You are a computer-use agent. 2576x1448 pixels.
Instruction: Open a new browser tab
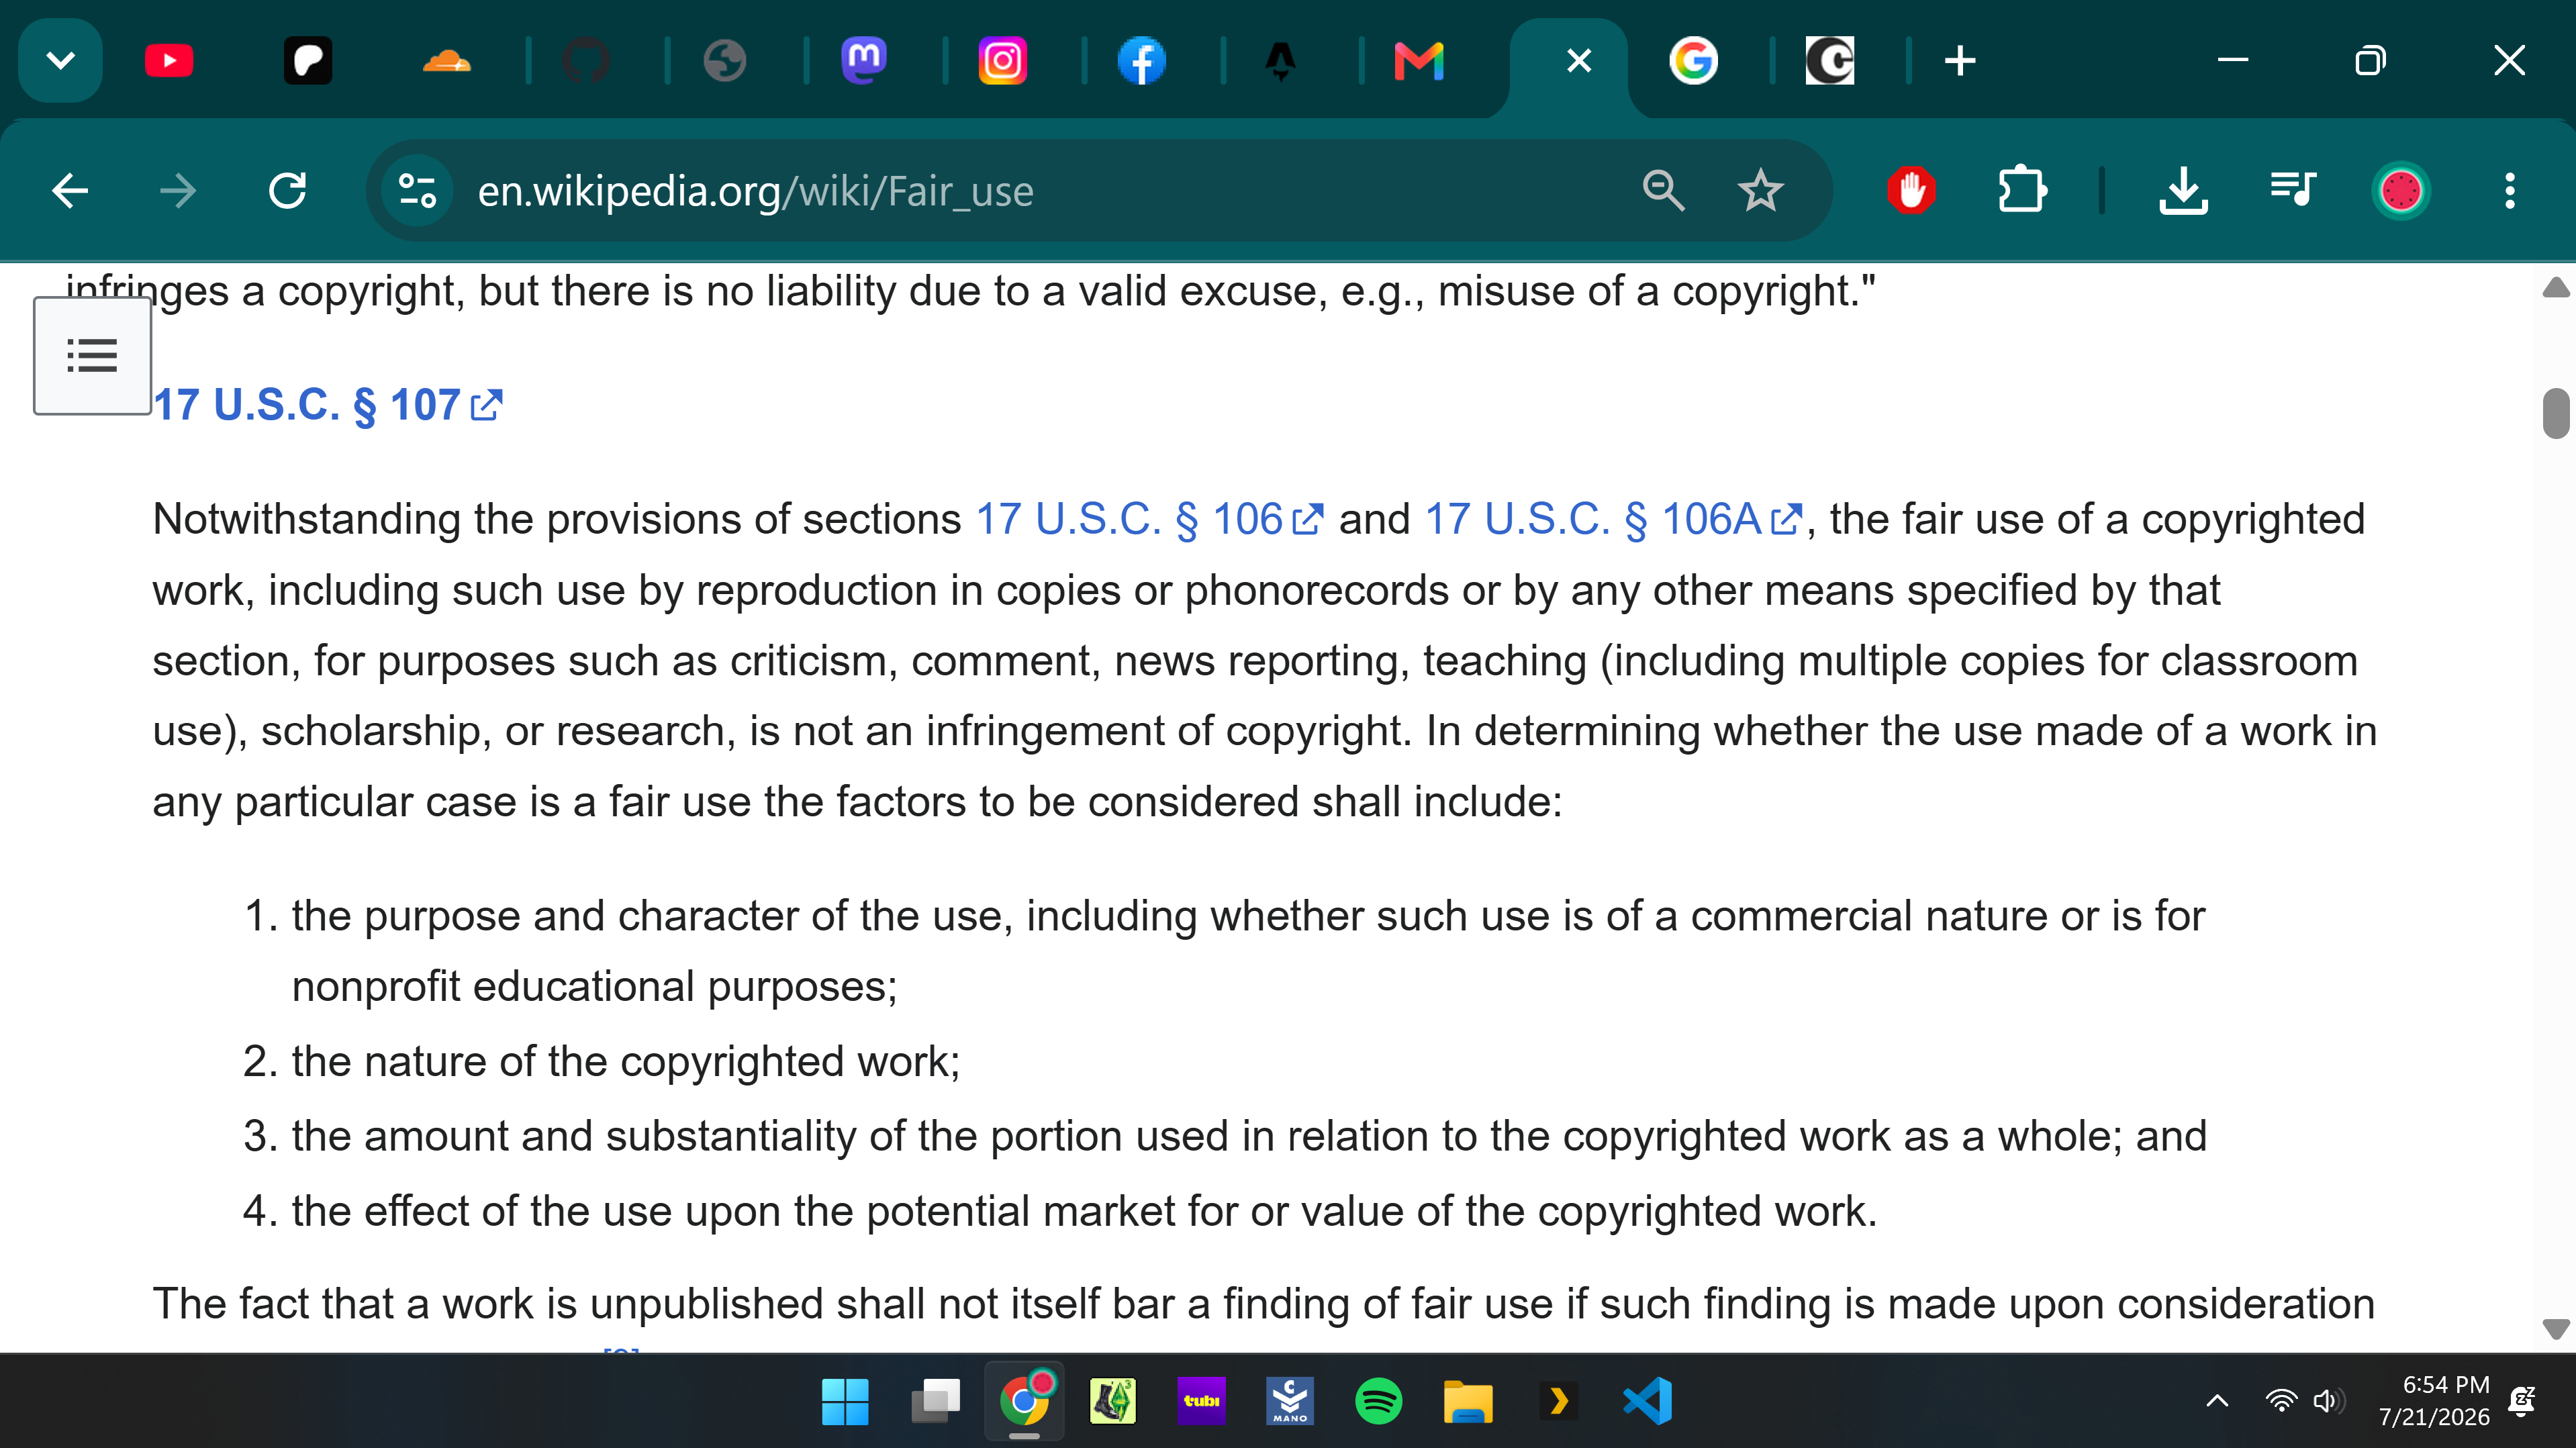coord(1960,61)
